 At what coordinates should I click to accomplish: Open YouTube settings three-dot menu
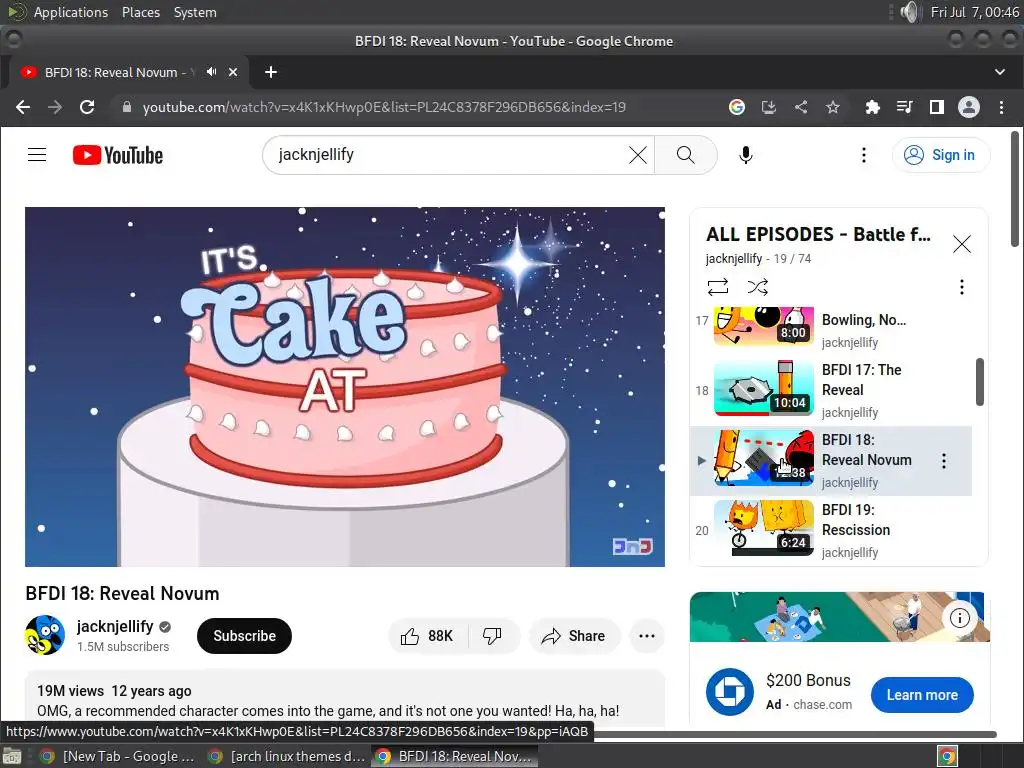point(864,155)
